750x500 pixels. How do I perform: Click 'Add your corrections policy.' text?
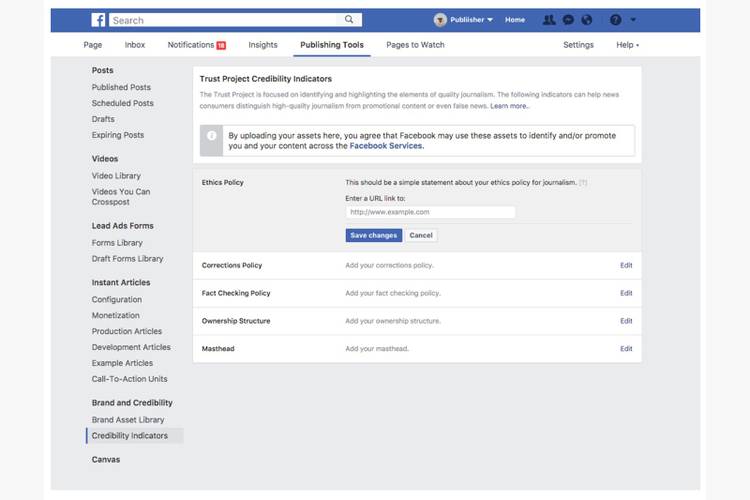tap(389, 266)
